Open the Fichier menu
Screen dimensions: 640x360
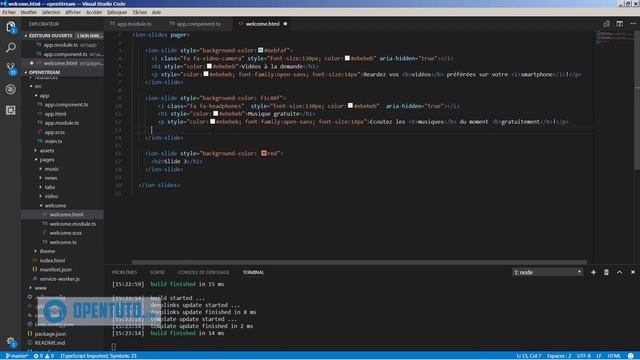pos(9,12)
